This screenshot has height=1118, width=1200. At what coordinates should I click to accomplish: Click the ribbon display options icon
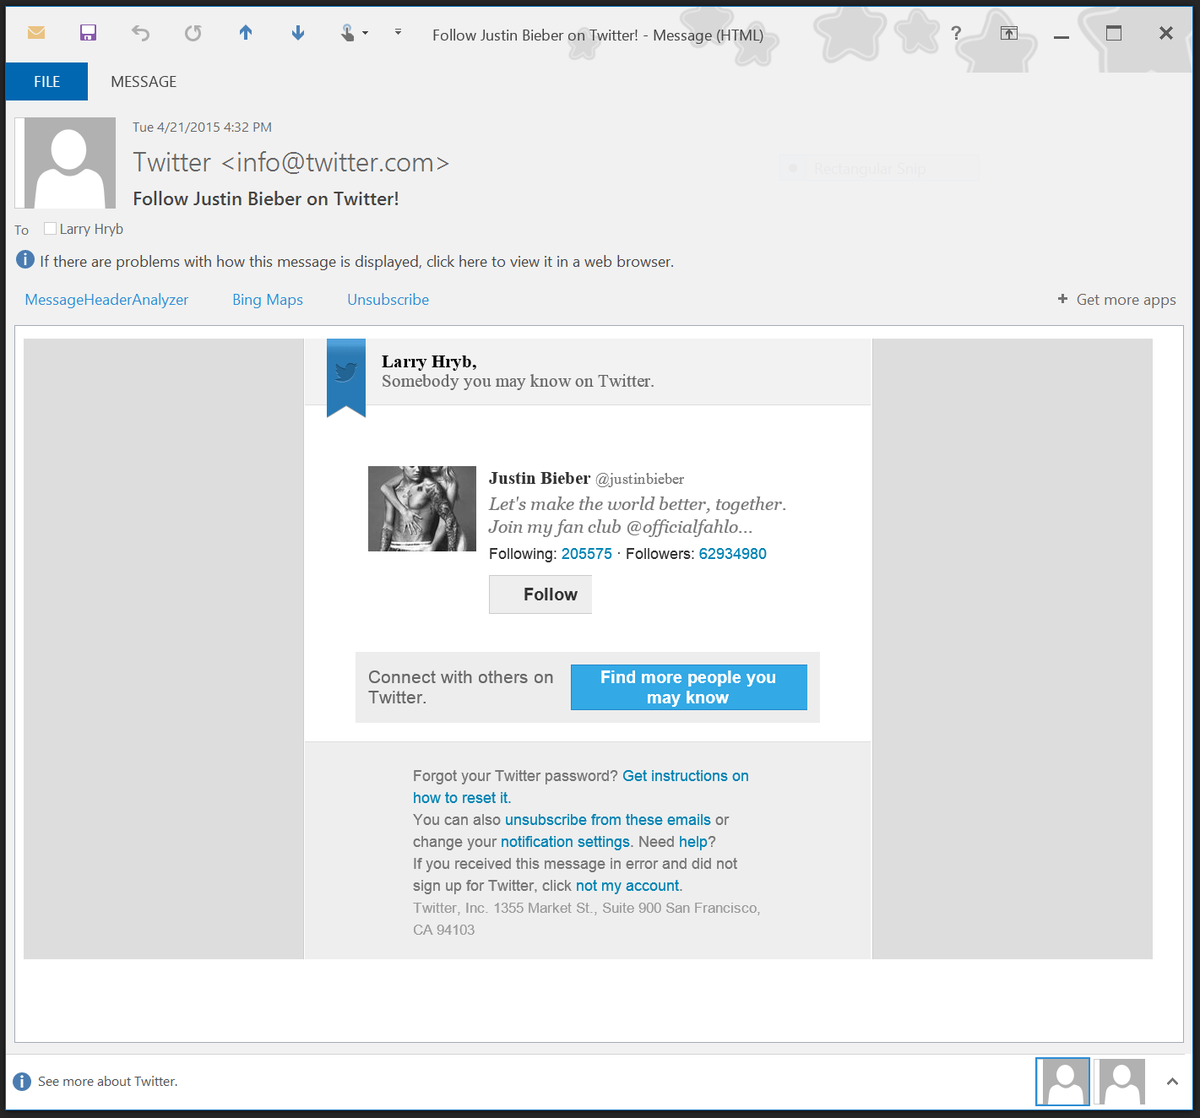pyautogui.click(x=1009, y=33)
